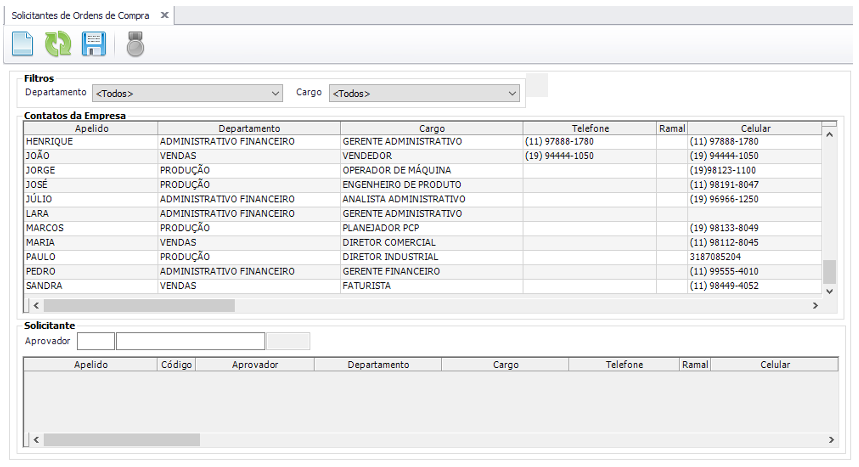Viewport: 859px width, 467px height.
Task: Click the Save floppy disk icon
Action: (x=93, y=44)
